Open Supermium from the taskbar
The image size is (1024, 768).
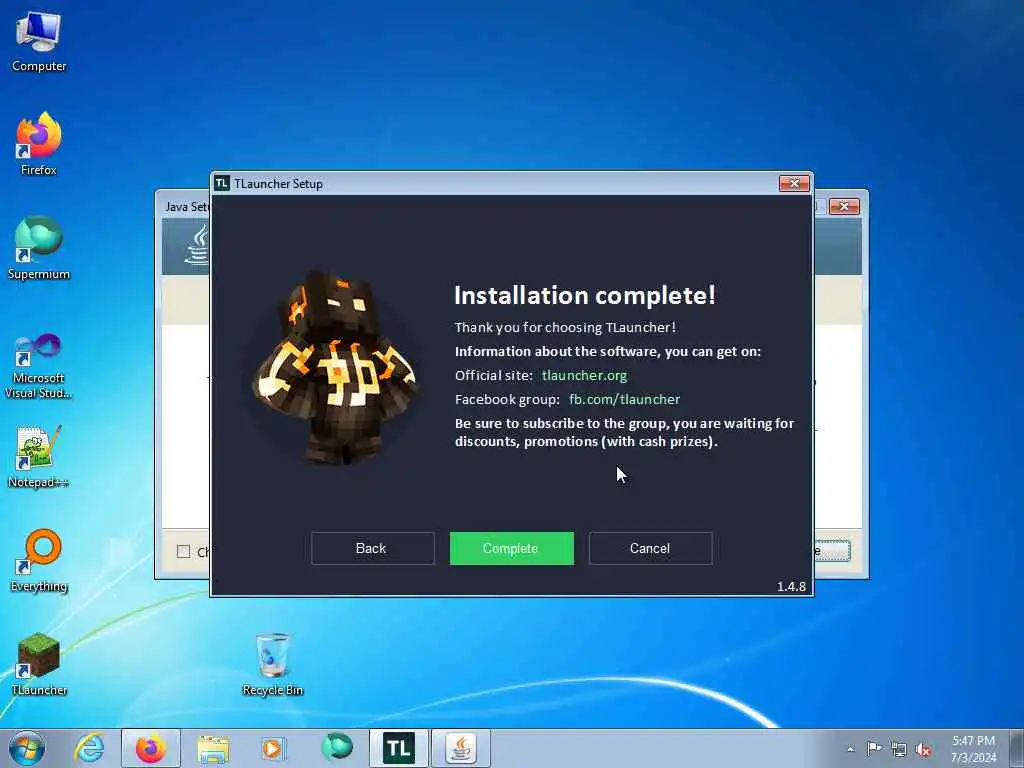pos(337,748)
